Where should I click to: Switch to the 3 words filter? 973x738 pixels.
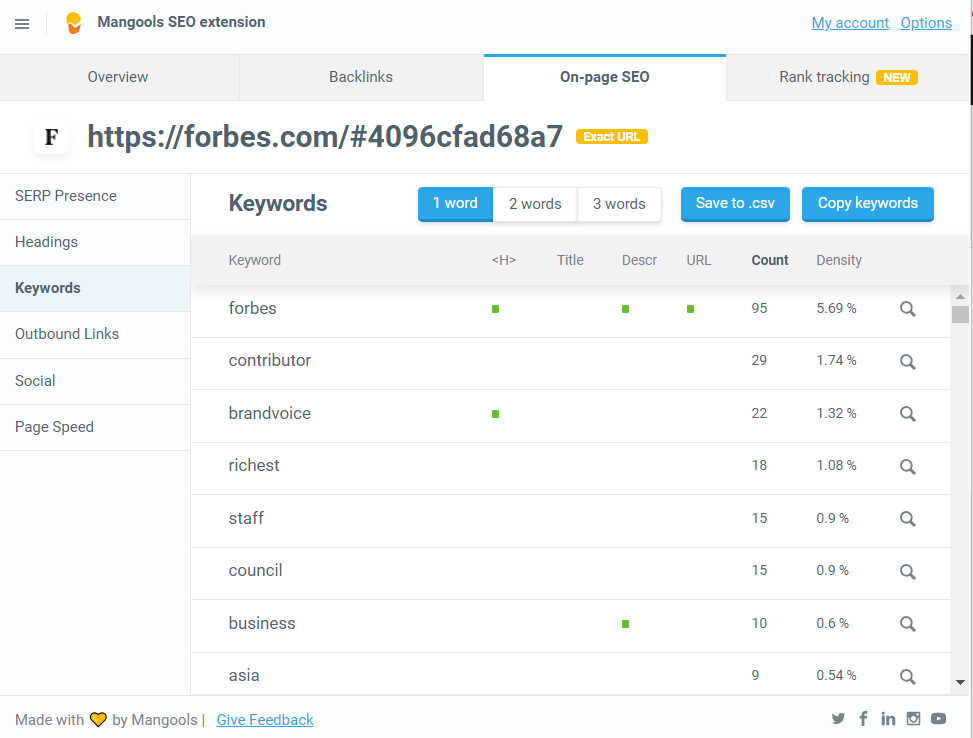click(619, 204)
